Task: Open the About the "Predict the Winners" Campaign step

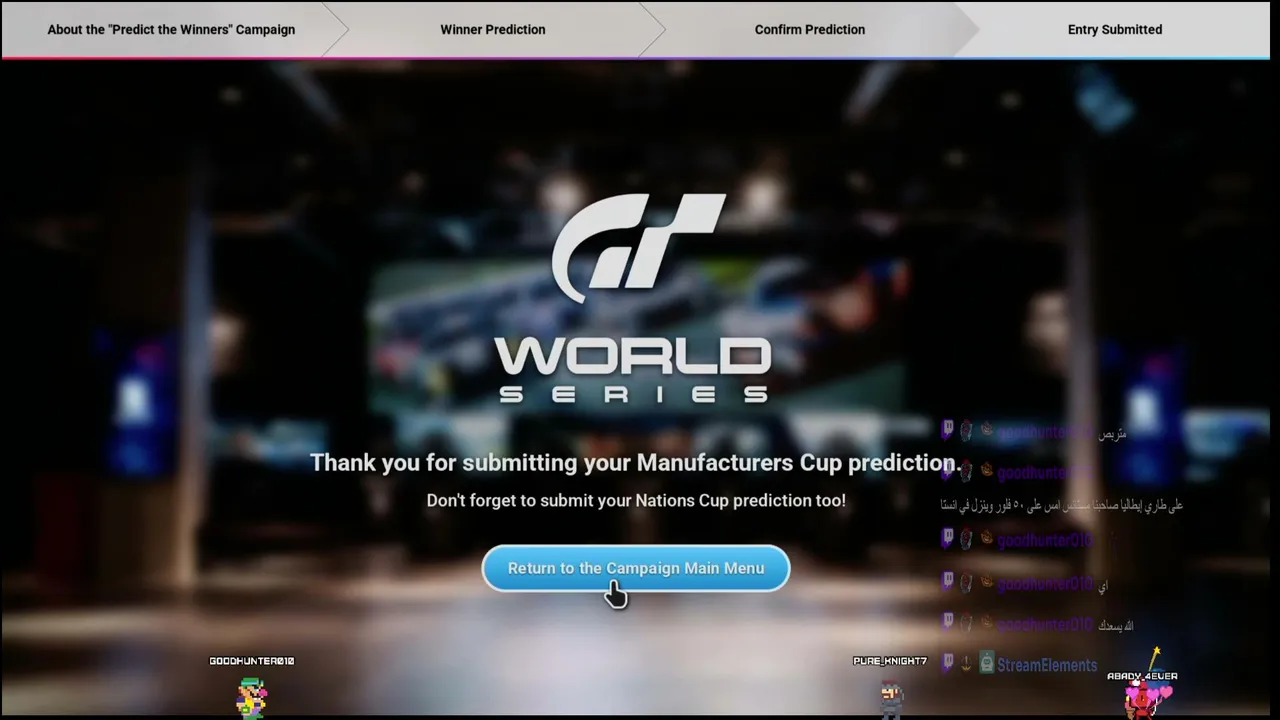Action: [x=171, y=29]
